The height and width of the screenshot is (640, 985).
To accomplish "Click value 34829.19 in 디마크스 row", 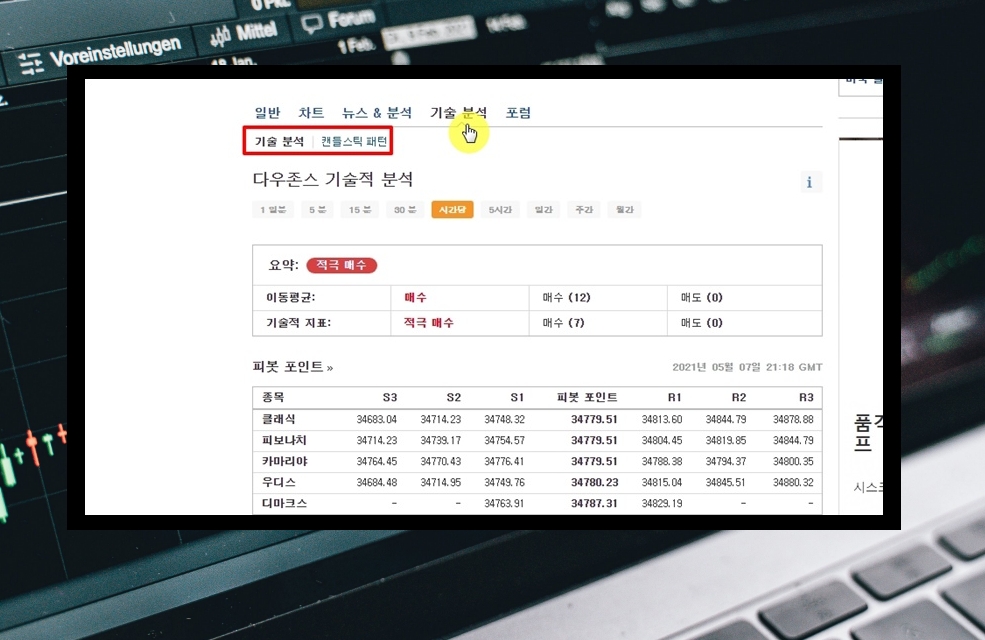I will [x=661, y=503].
